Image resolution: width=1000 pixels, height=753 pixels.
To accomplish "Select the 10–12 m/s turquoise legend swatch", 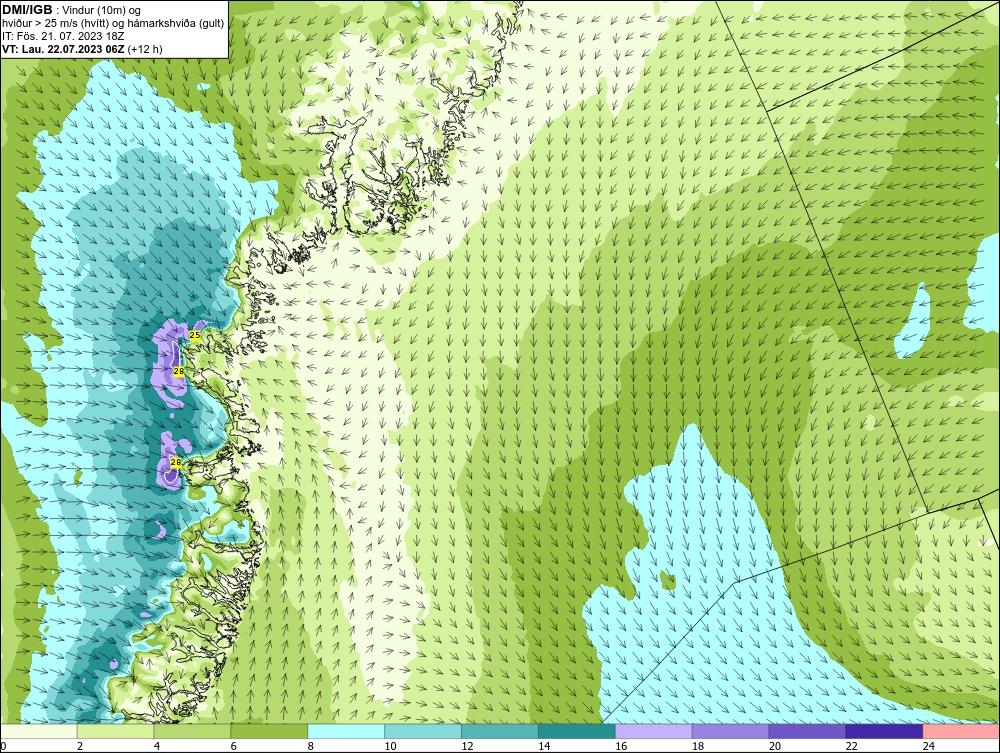I will tap(423, 731).
